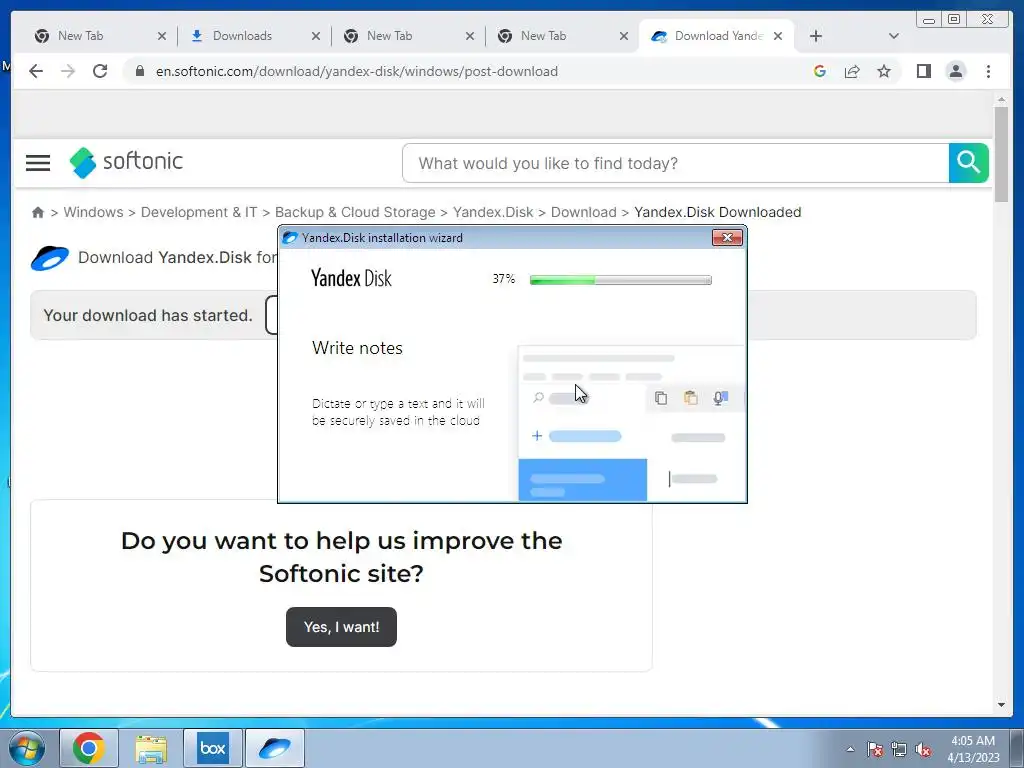Open Chrome's three-dot menu
The height and width of the screenshot is (768, 1024).
point(988,71)
